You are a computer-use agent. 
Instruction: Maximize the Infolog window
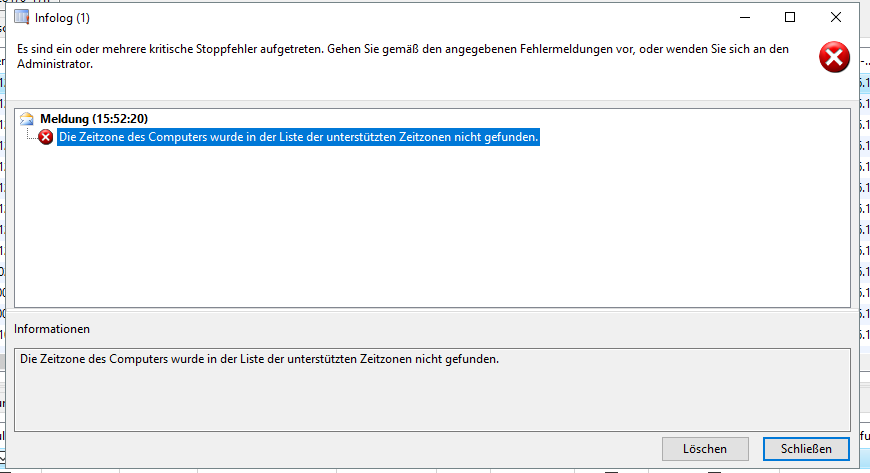tap(790, 18)
